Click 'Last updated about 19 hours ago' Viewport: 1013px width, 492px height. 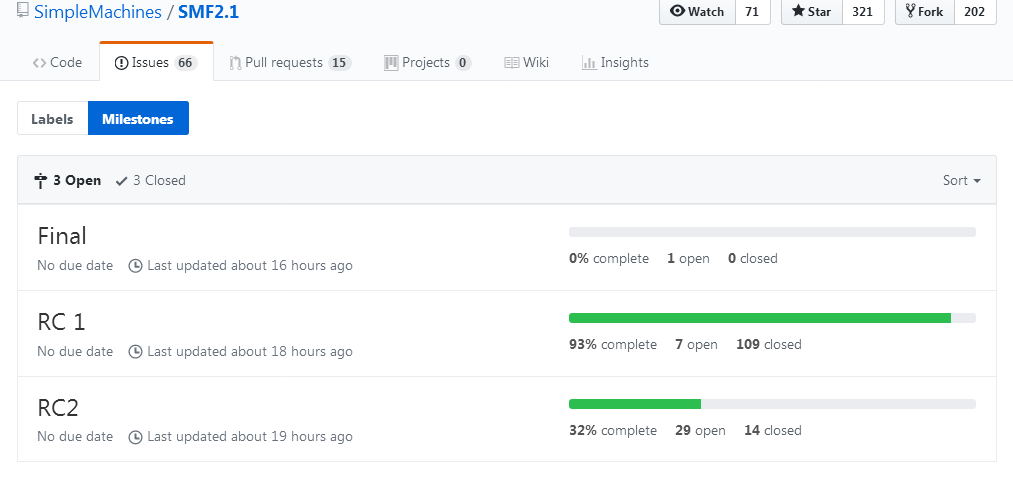[250, 437]
